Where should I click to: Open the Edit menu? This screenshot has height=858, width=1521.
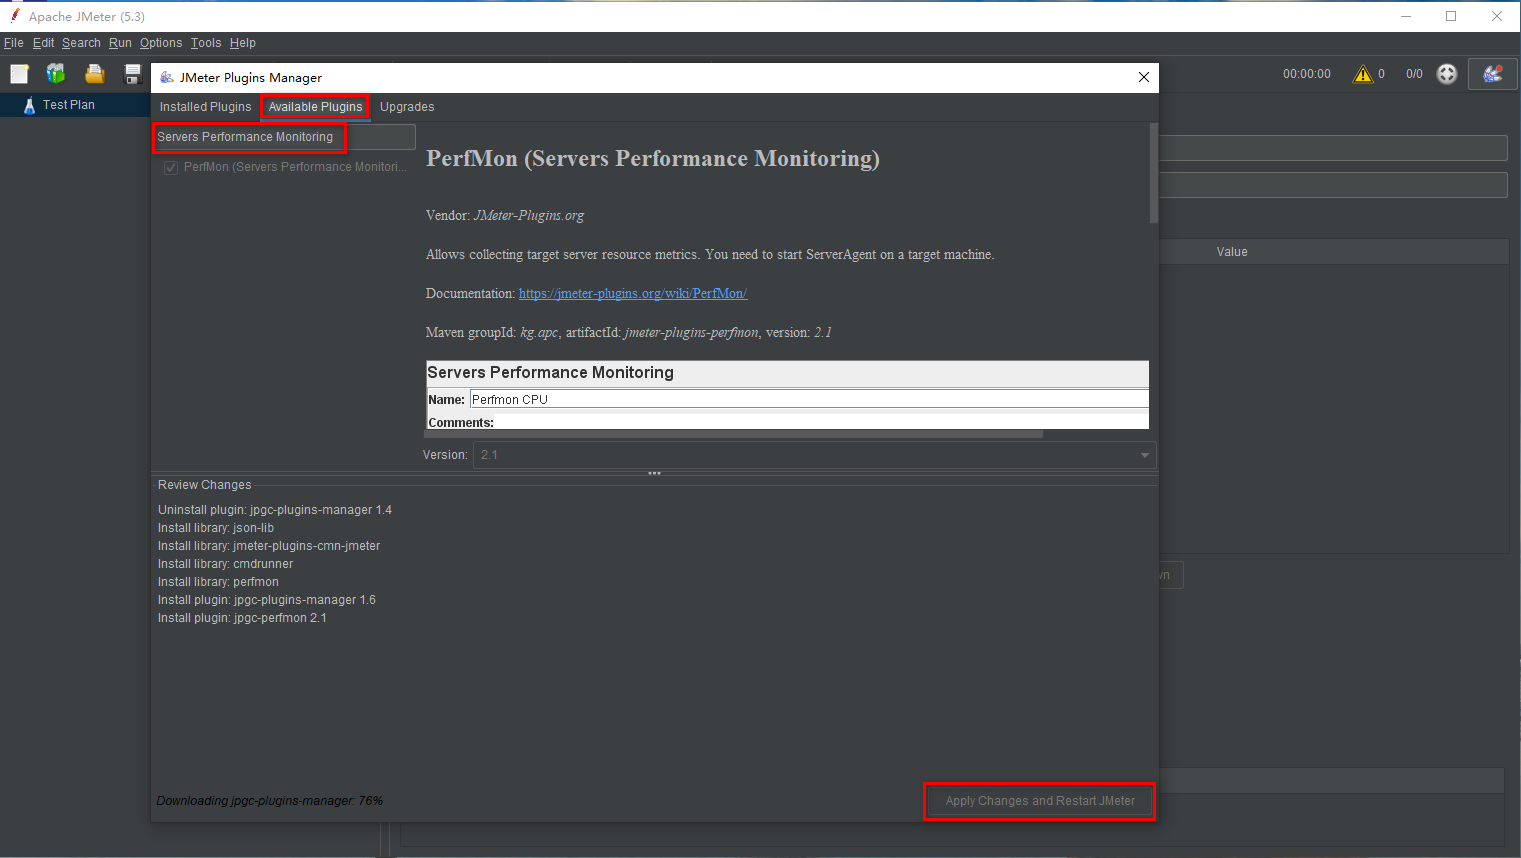click(43, 43)
